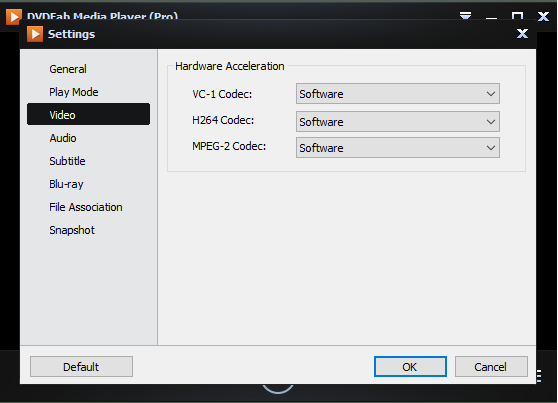Screen dimensions: 558x403
Task: Open the Blu-ray settings page
Action: click(x=66, y=184)
